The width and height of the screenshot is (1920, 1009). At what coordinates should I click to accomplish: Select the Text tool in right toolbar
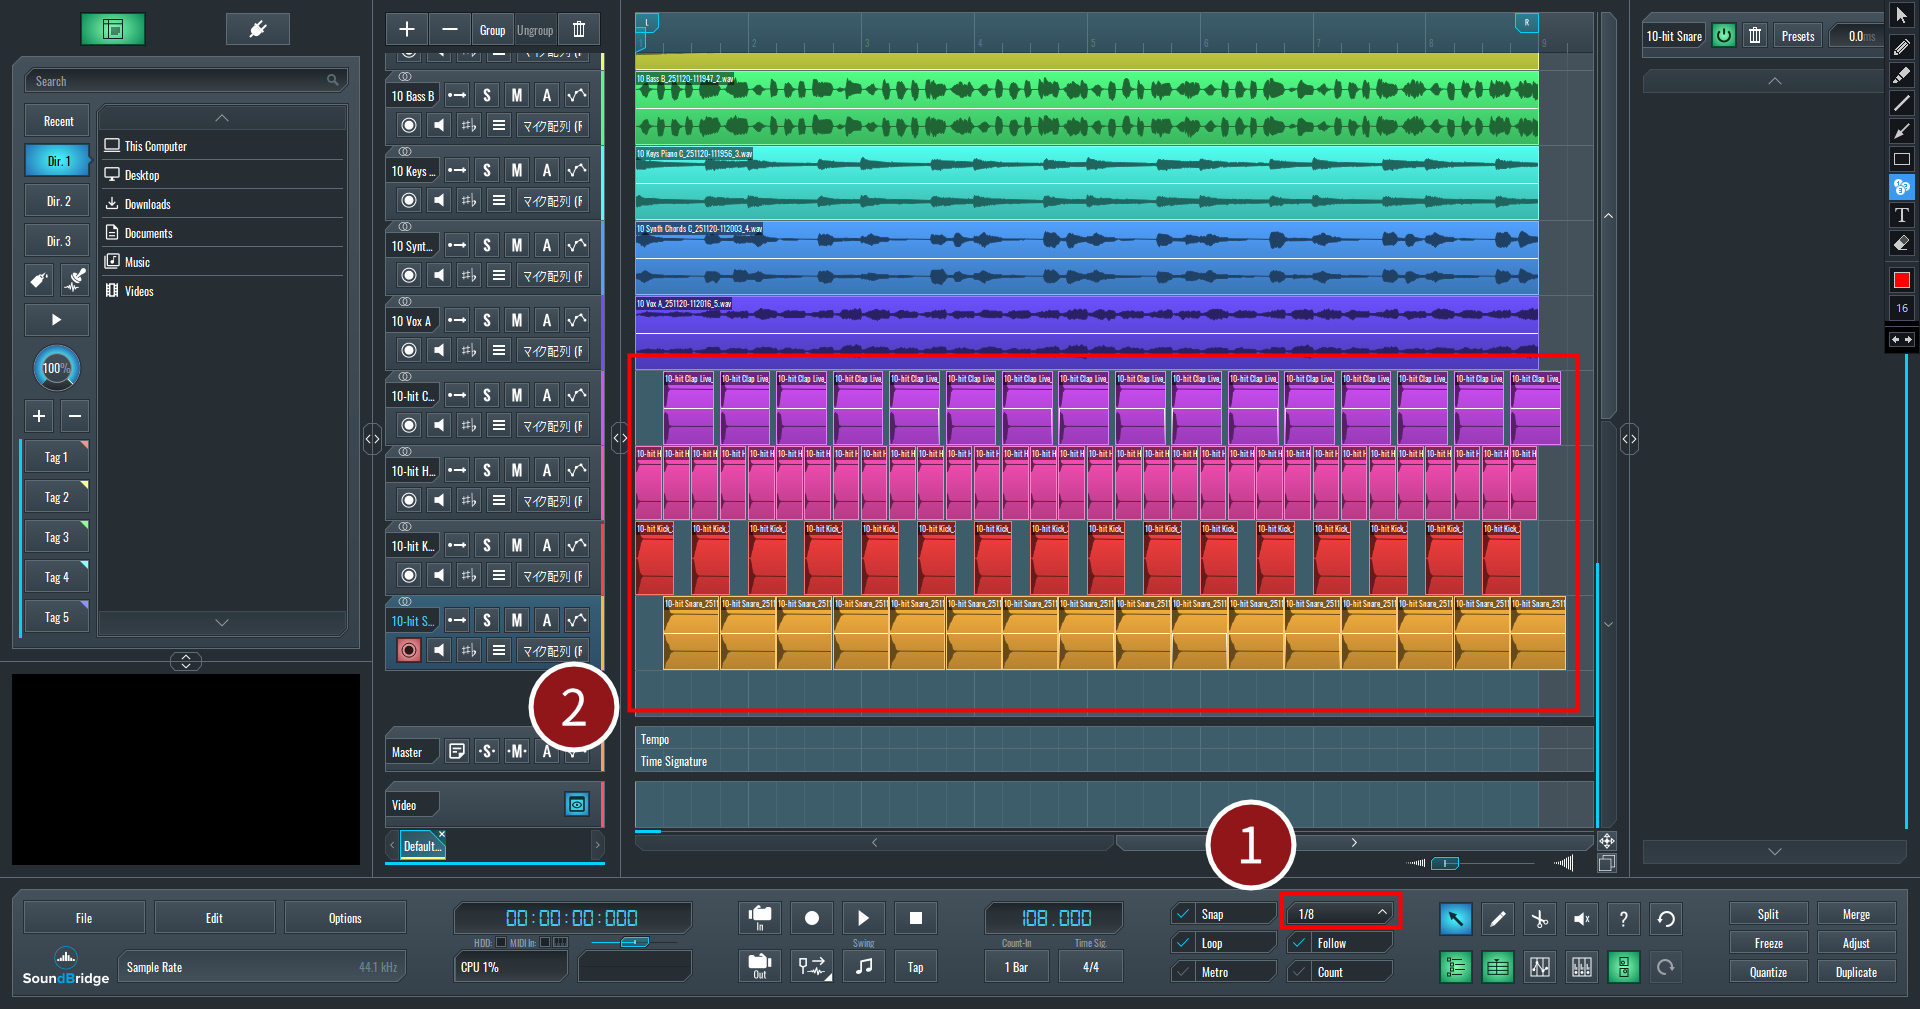click(1901, 215)
